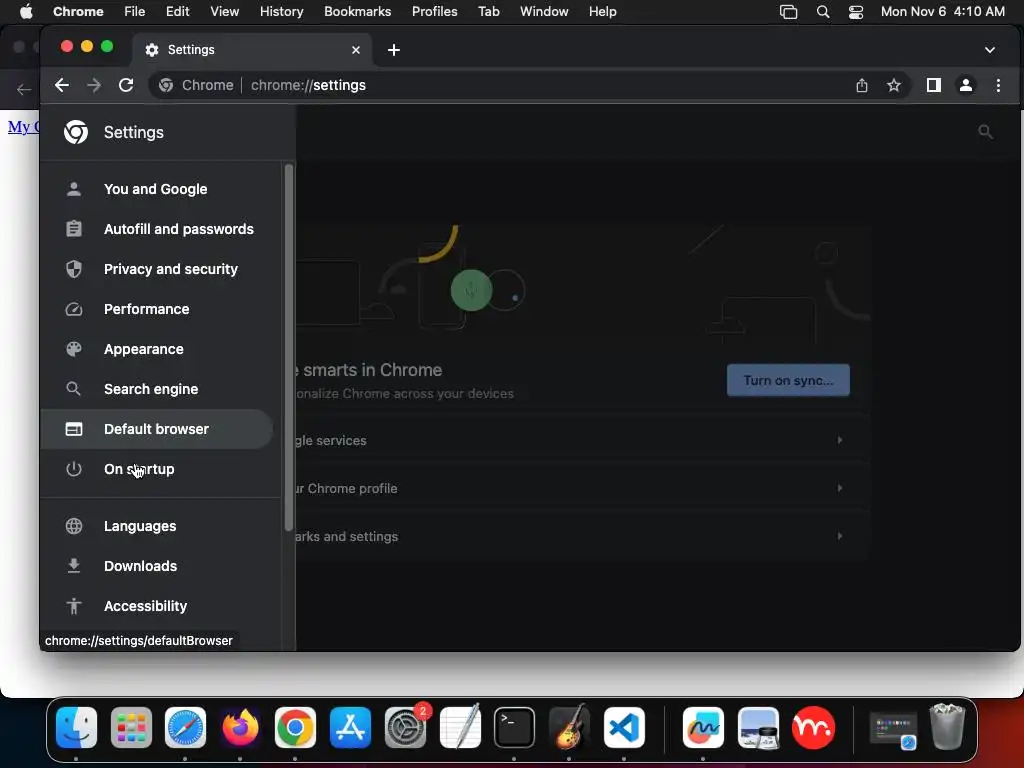Click the sidebar scrollbar thumb
Image resolution: width=1024 pixels, height=768 pixels.
click(x=289, y=347)
